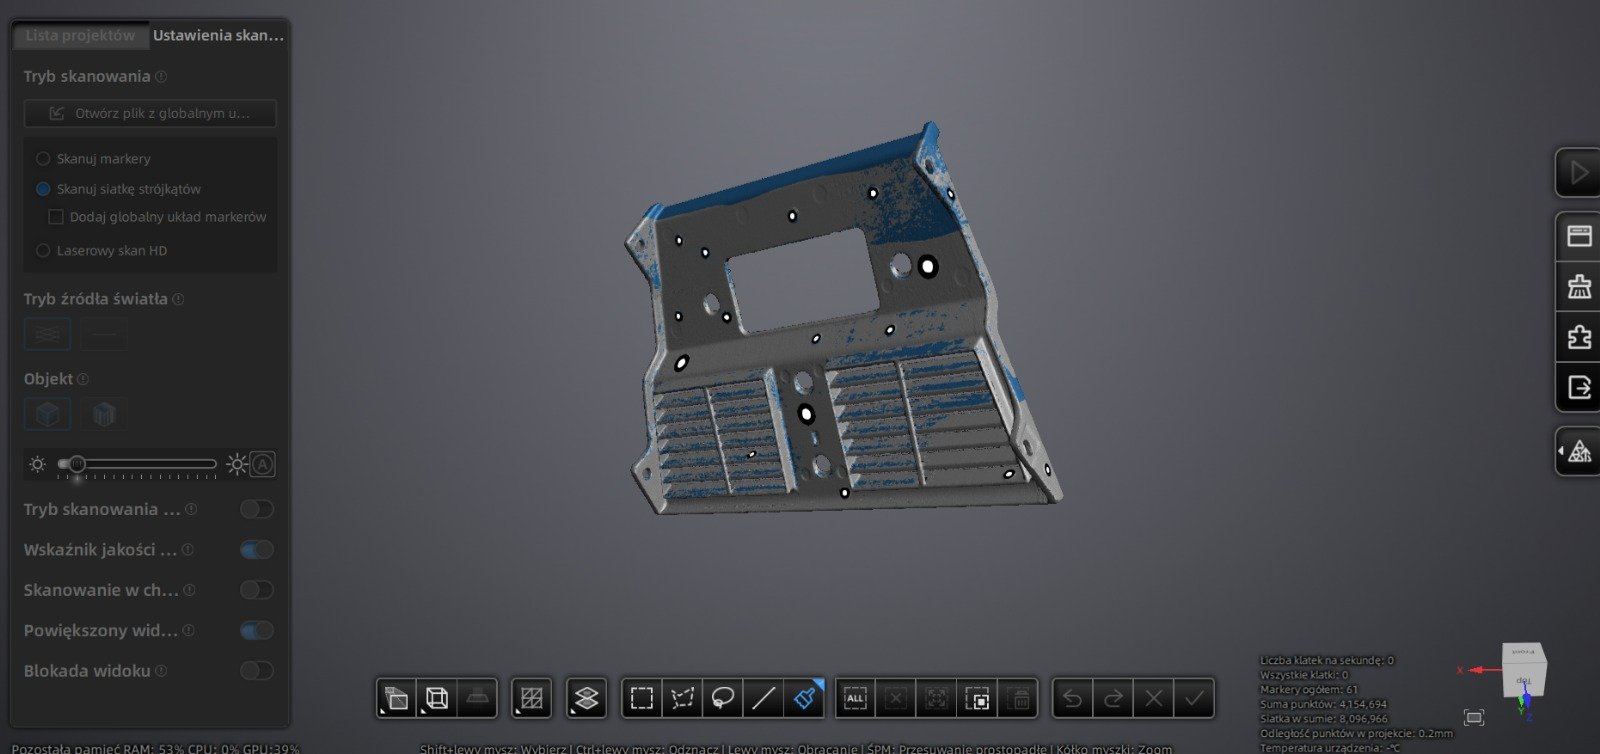Click Otwórz plik z globalnym układem button
Viewport: 1600px width, 754px height.
click(150, 113)
